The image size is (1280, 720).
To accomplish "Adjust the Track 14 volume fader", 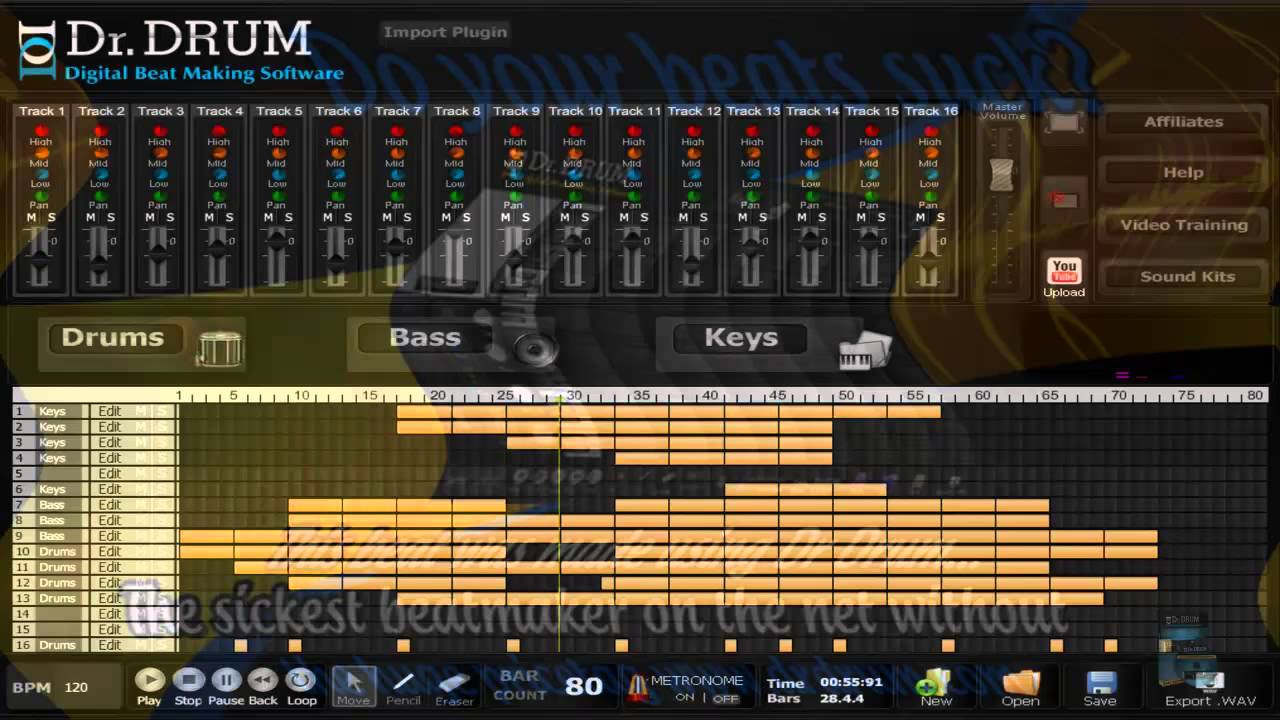I will [x=810, y=240].
